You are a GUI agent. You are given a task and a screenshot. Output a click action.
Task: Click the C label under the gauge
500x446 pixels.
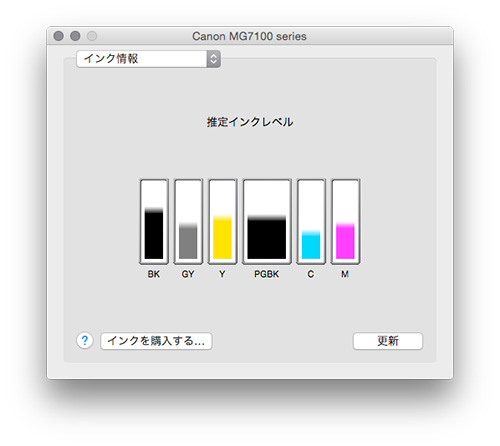pos(311,274)
